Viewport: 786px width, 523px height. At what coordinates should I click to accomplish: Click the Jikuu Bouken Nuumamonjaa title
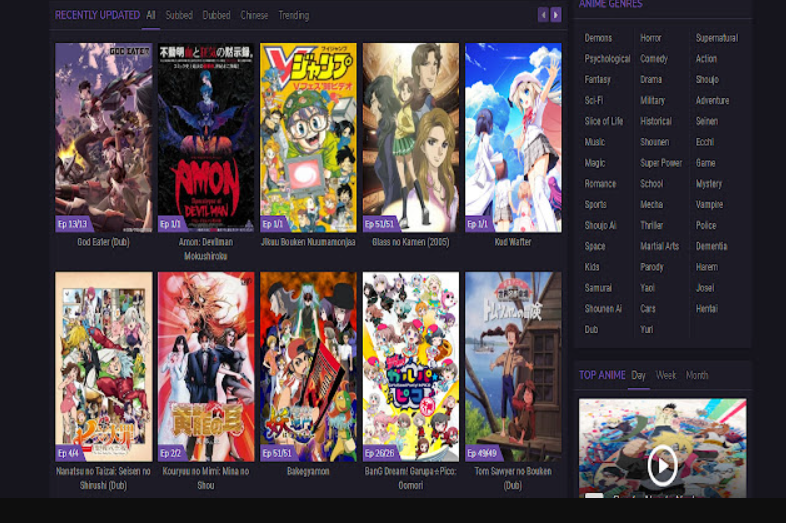pos(308,242)
